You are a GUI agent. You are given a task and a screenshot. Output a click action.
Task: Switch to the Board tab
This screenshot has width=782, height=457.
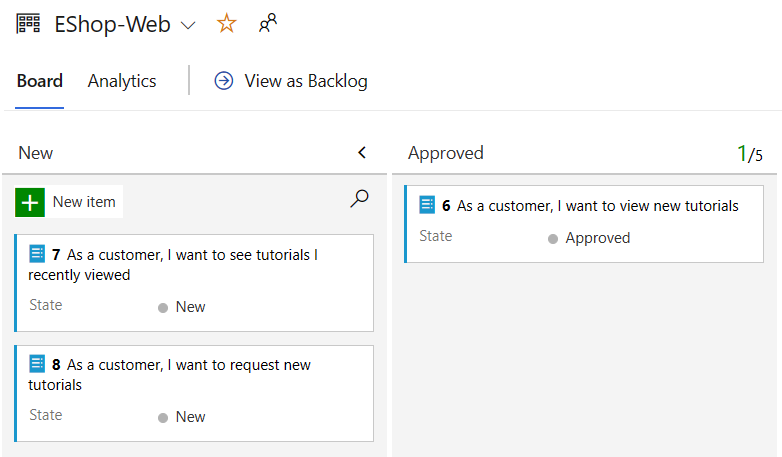pos(40,81)
